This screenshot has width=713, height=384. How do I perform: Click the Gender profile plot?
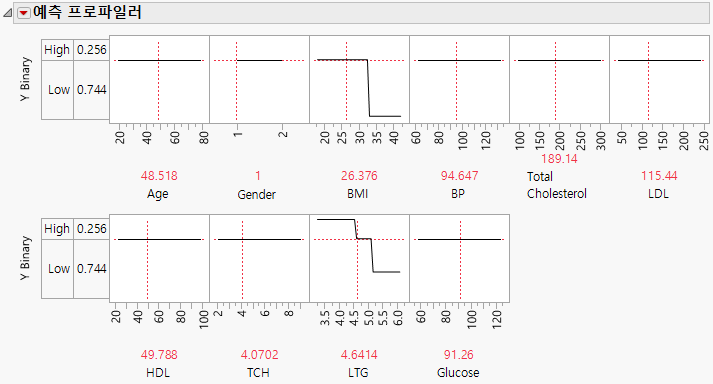(259, 79)
